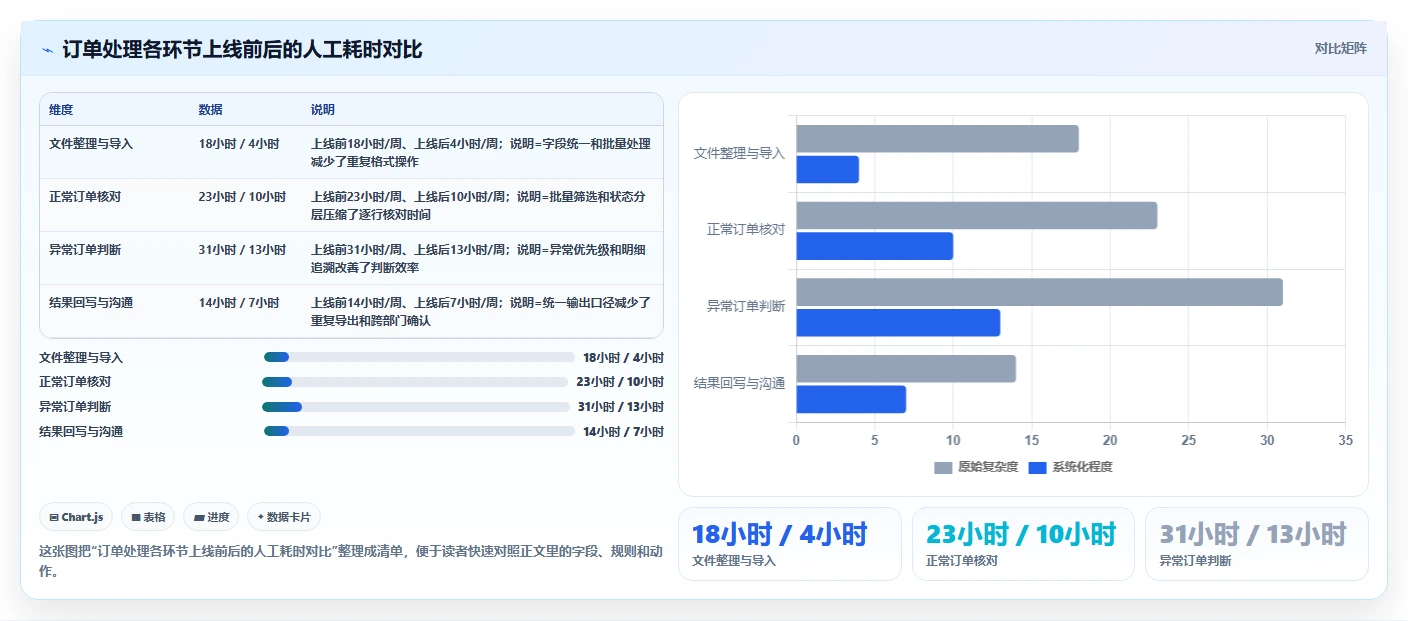Select the Chart.js tag chip
This screenshot has width=1408, height=621.
[x=76, y=517]
